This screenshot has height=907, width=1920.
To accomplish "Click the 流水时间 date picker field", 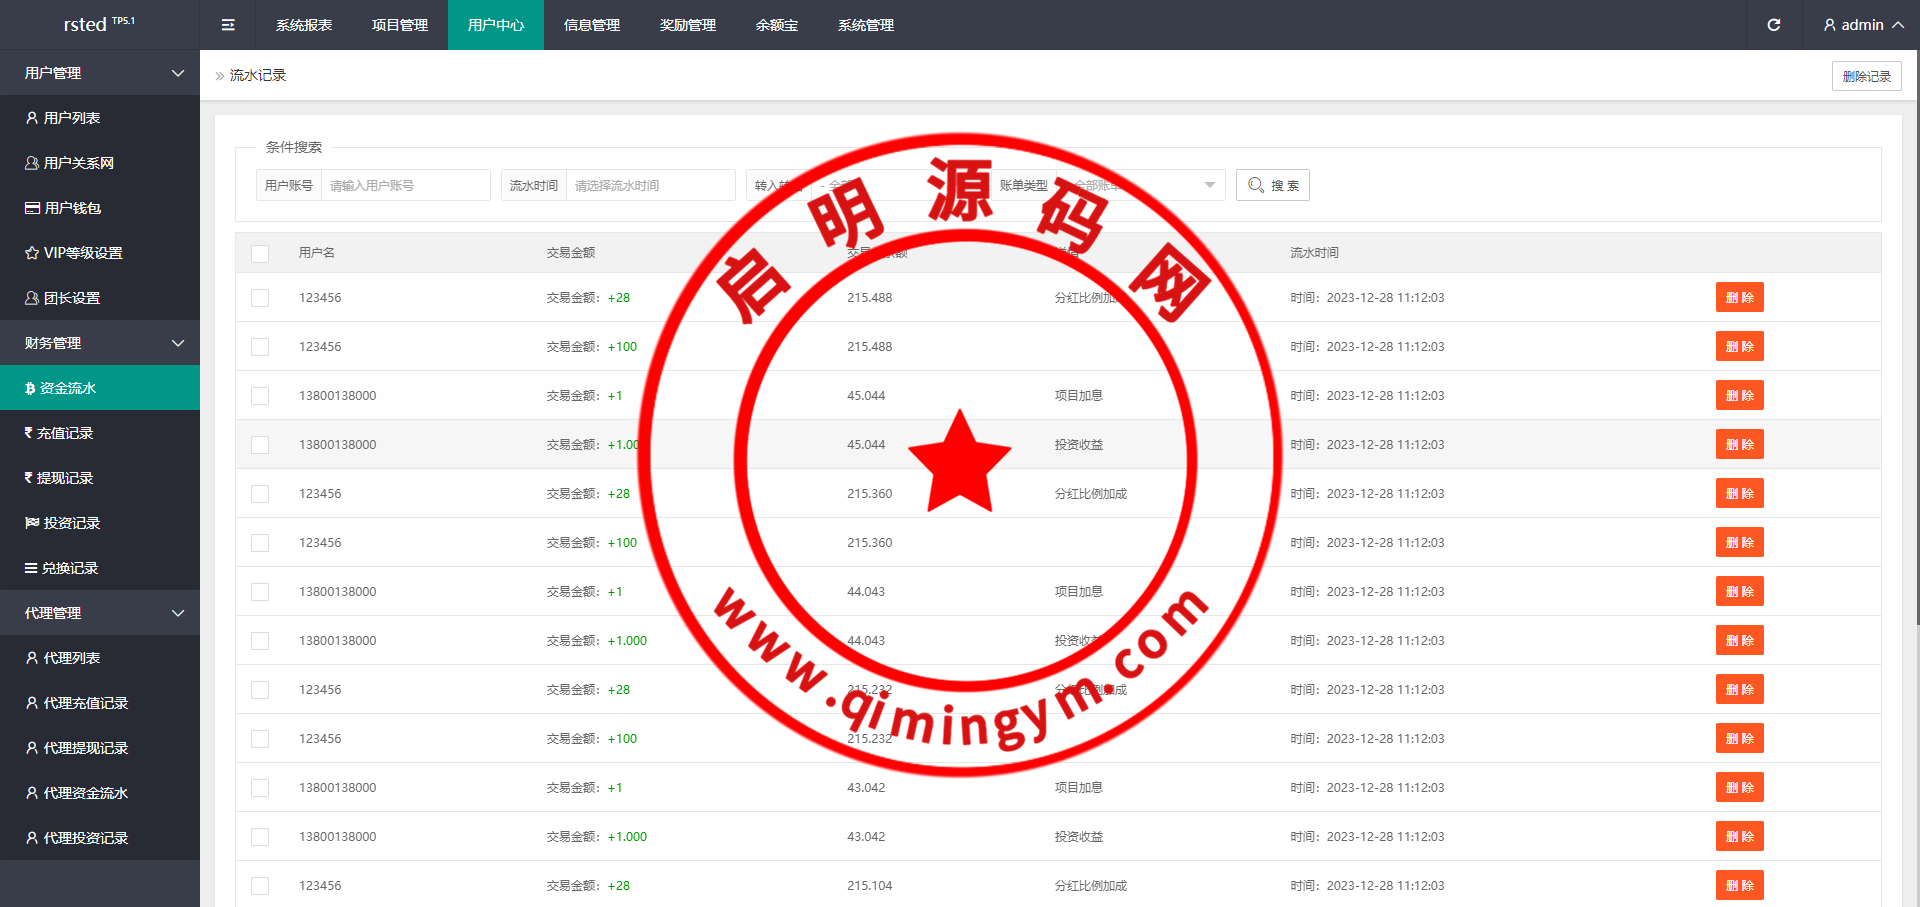I will click(650, 185).
